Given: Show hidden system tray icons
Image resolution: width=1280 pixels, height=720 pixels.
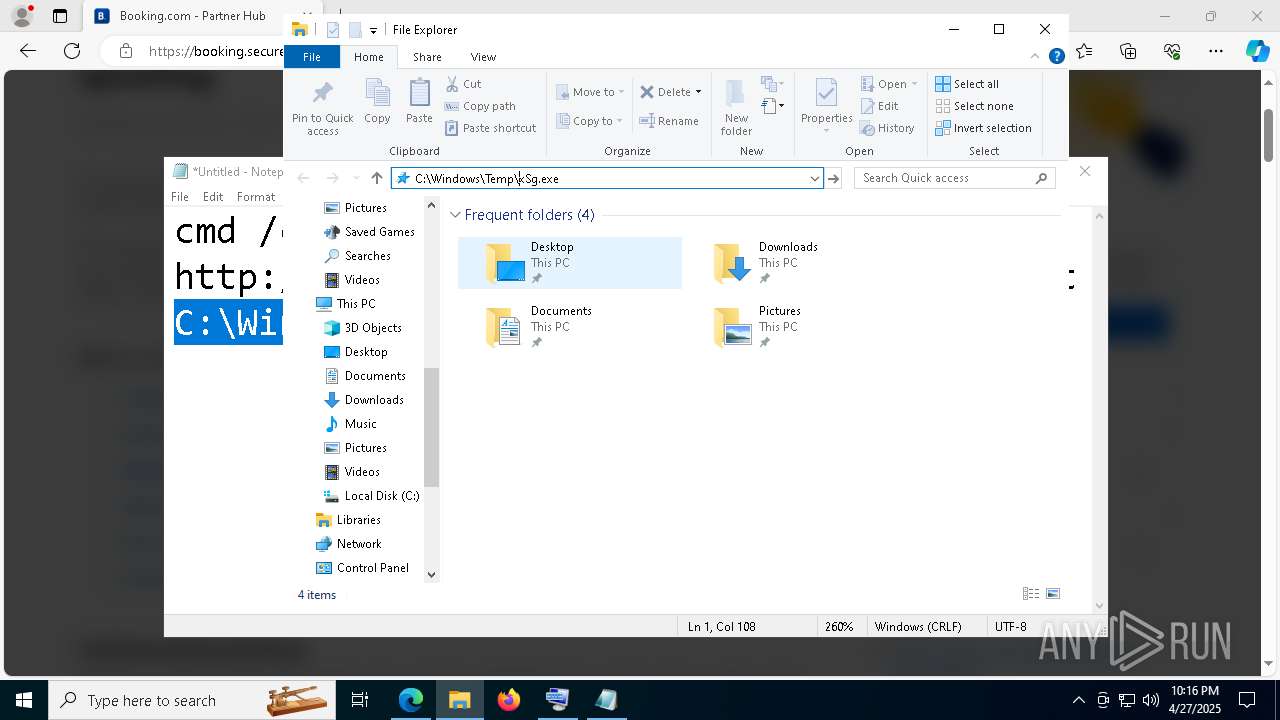Looking at the screenshot, I should tap(1078, 700).
